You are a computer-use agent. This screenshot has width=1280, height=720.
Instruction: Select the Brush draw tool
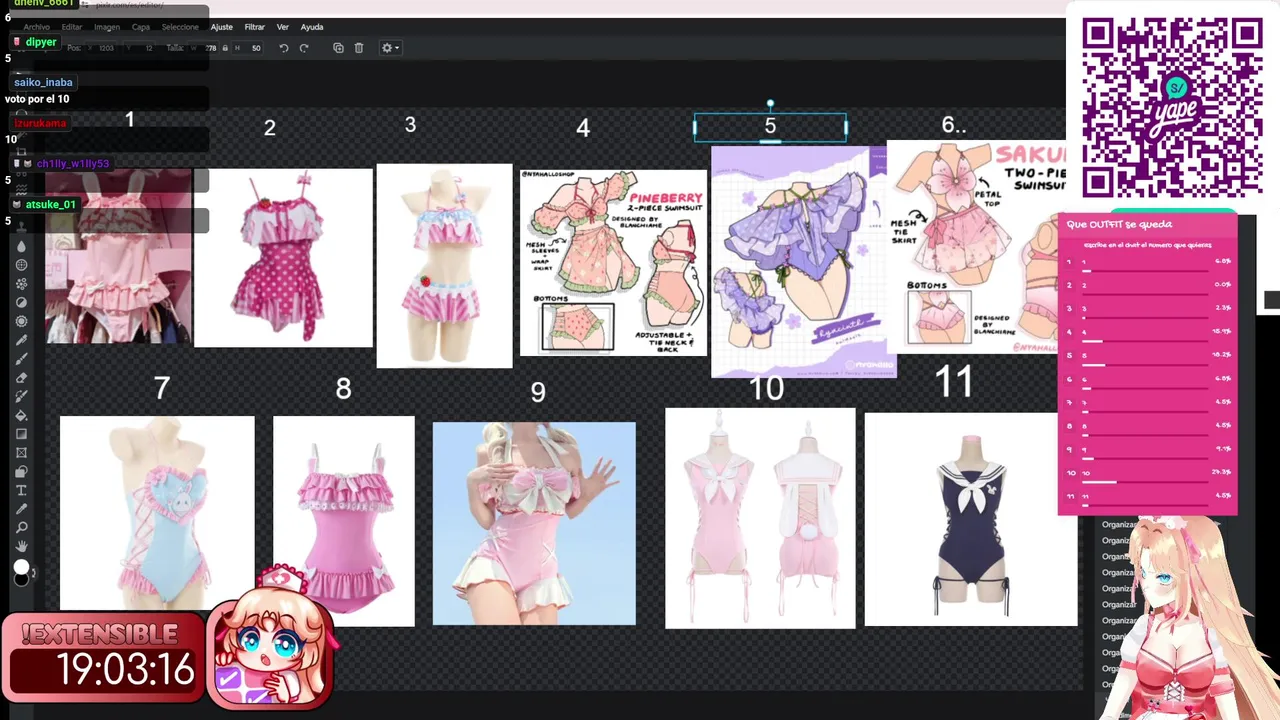coord(21,359)
